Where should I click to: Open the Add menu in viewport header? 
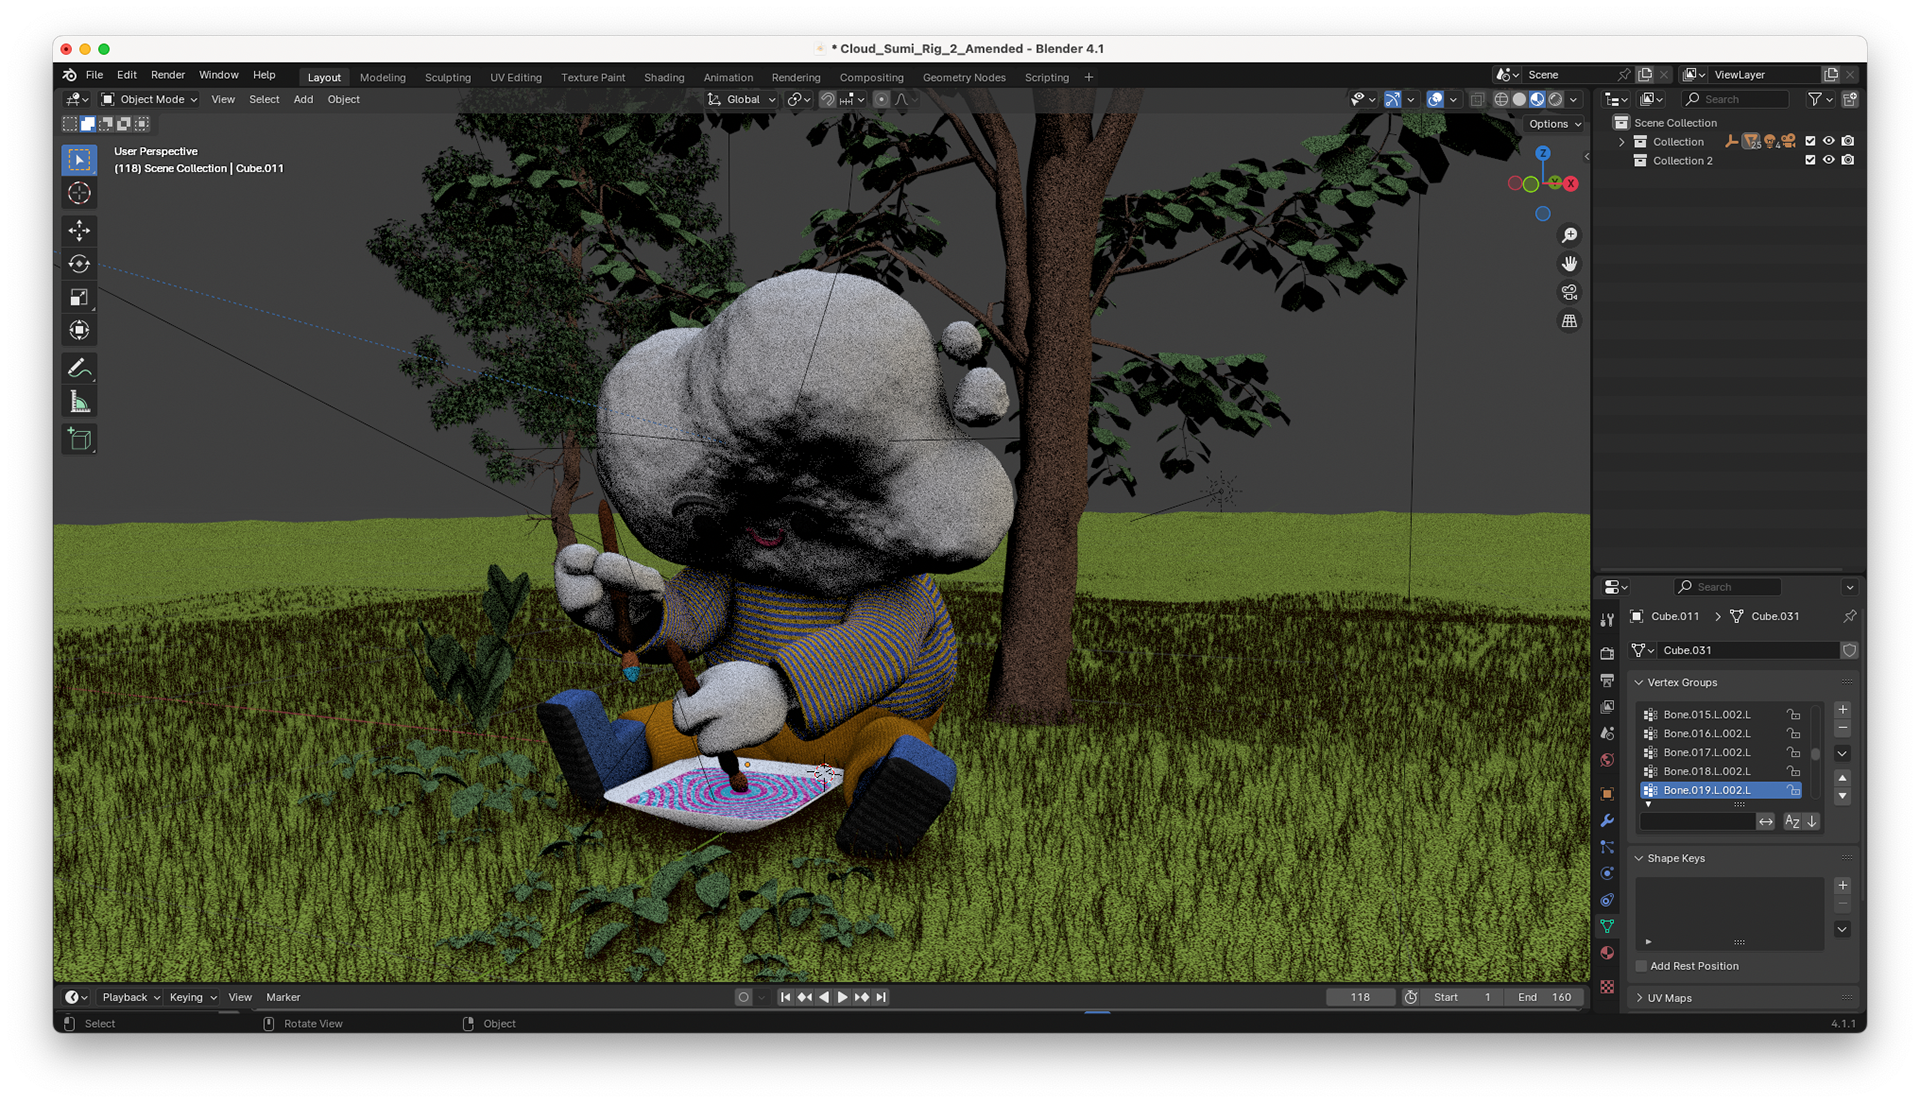303,99
